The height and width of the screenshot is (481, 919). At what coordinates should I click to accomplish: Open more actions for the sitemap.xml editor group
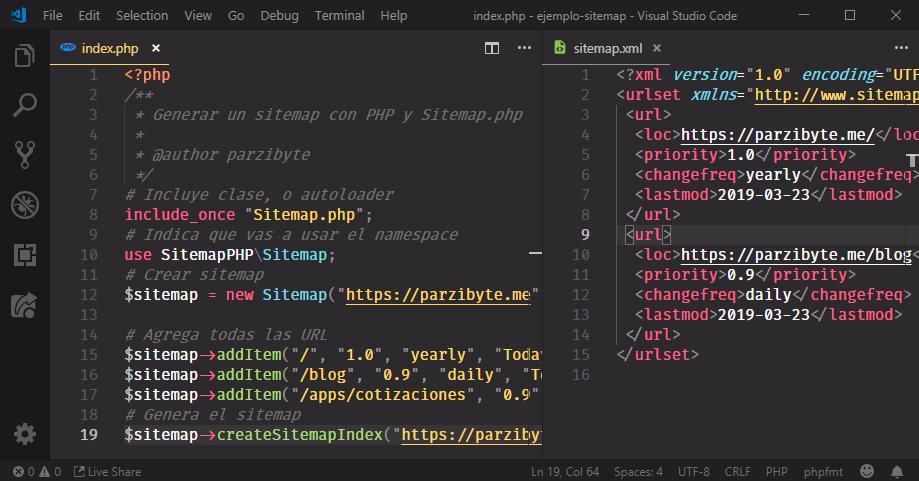901,48
